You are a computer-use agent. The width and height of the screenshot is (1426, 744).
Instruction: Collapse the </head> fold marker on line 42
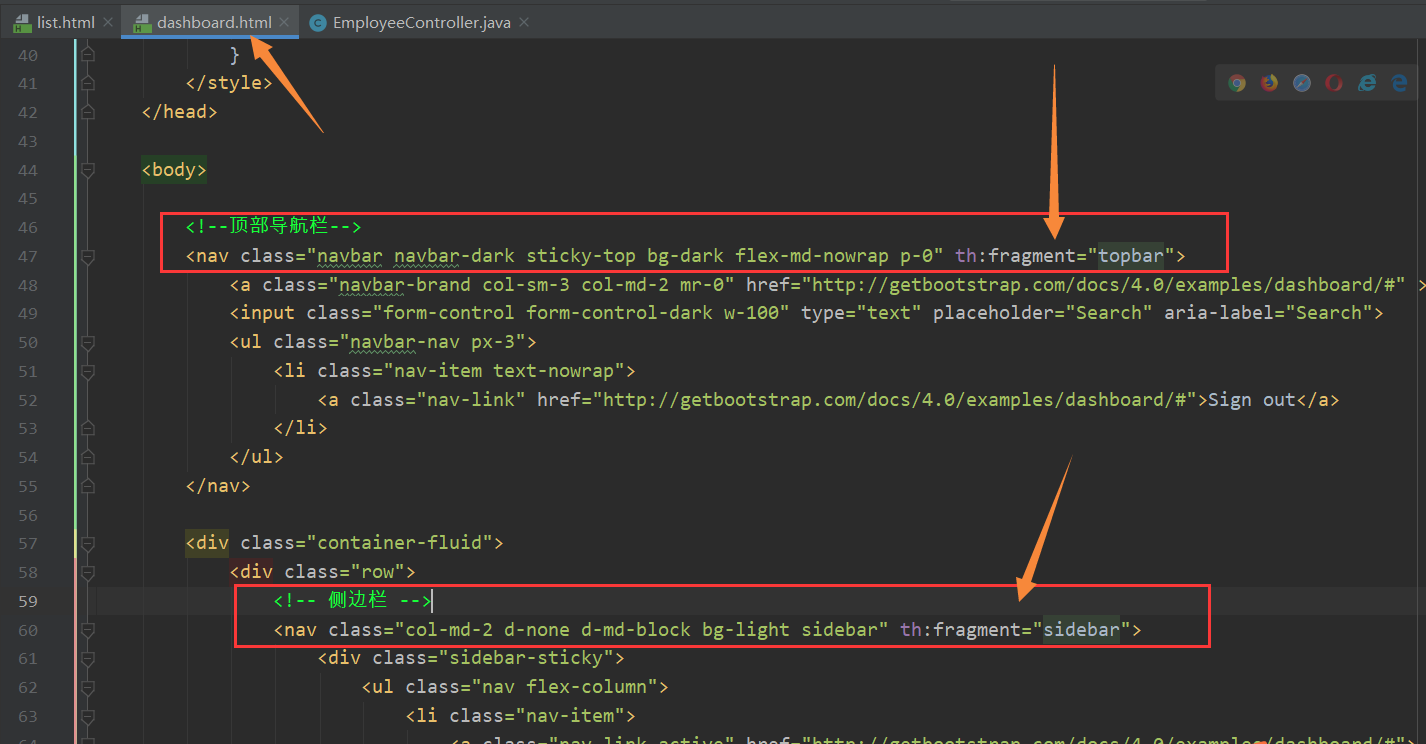pyautogui.click(x=88, y=112)
